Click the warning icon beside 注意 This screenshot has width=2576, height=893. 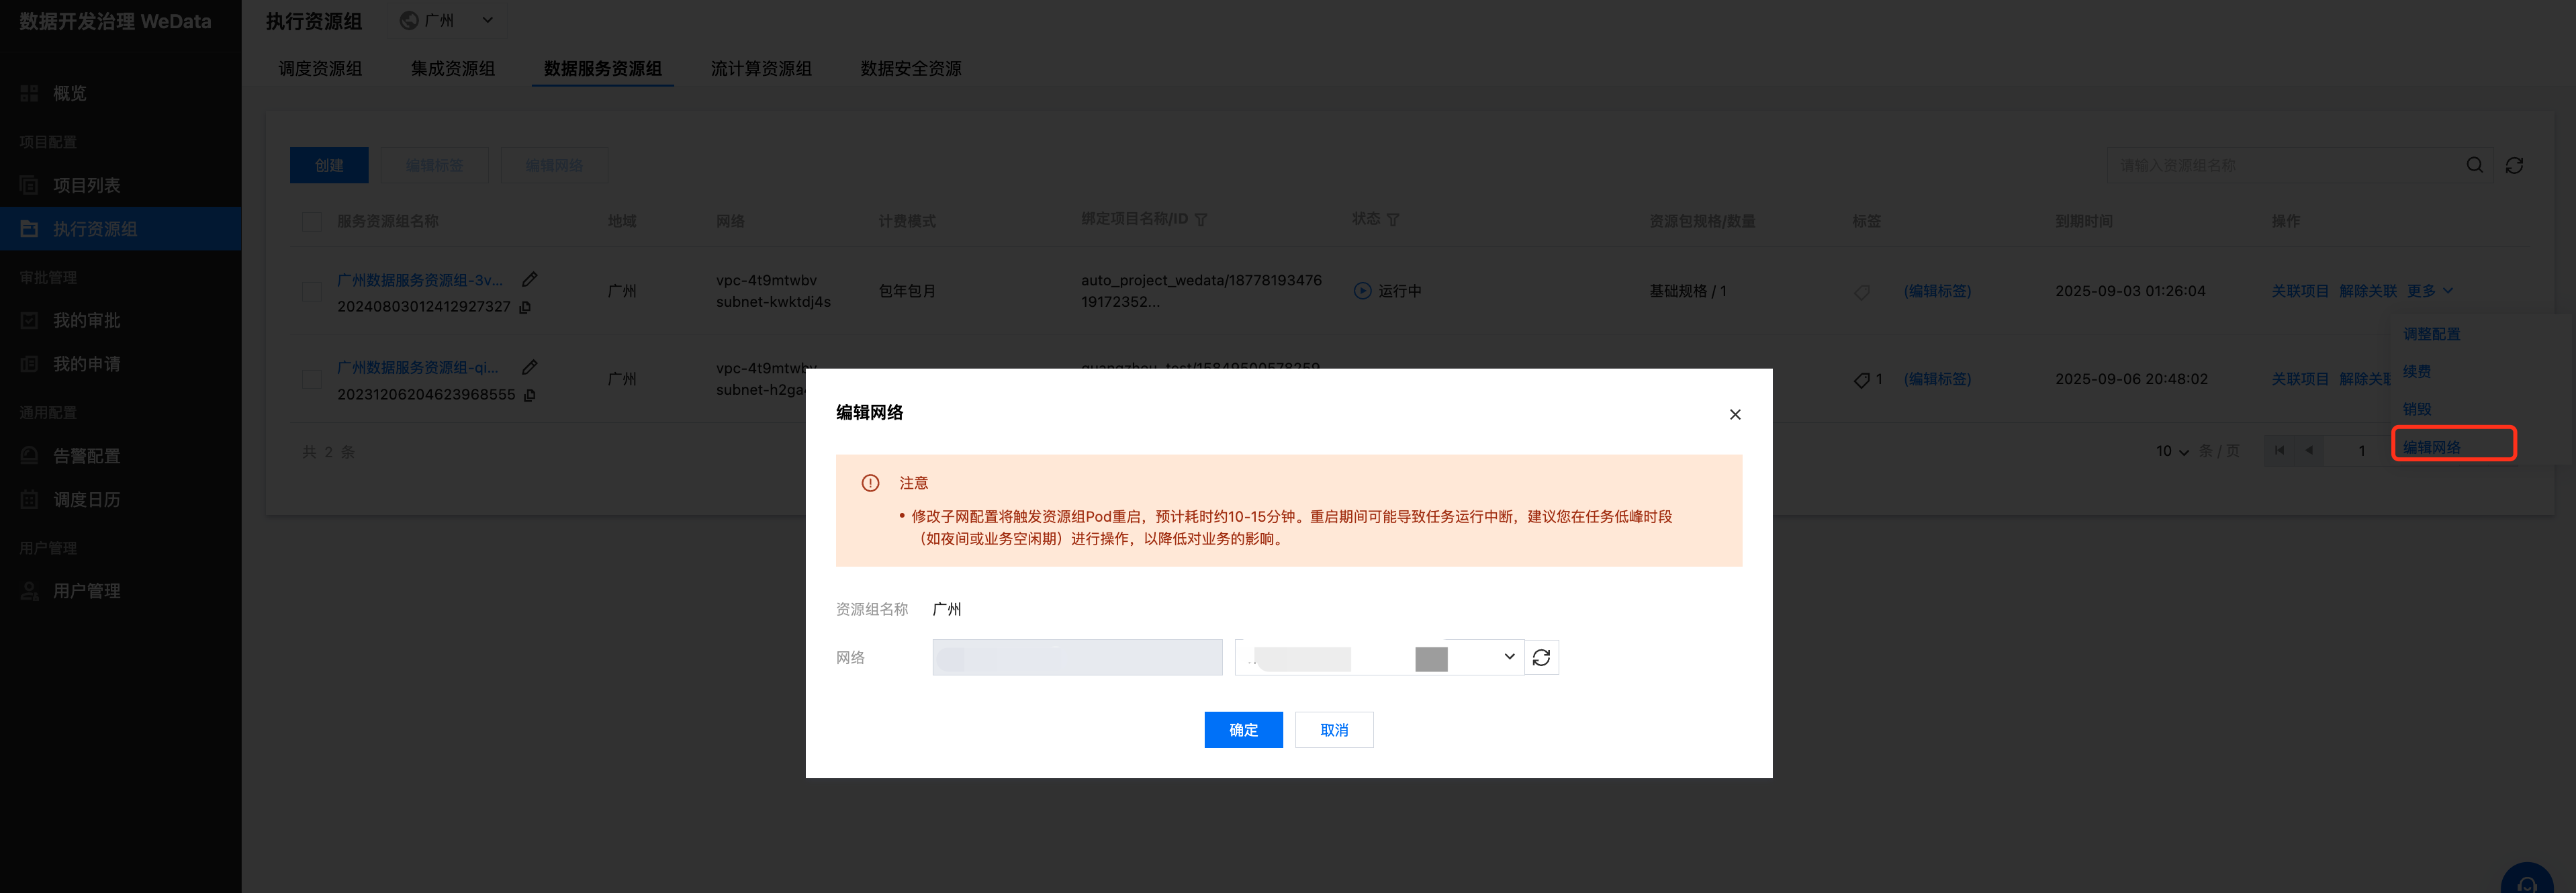pyautogui.click(x=870, y=483)
